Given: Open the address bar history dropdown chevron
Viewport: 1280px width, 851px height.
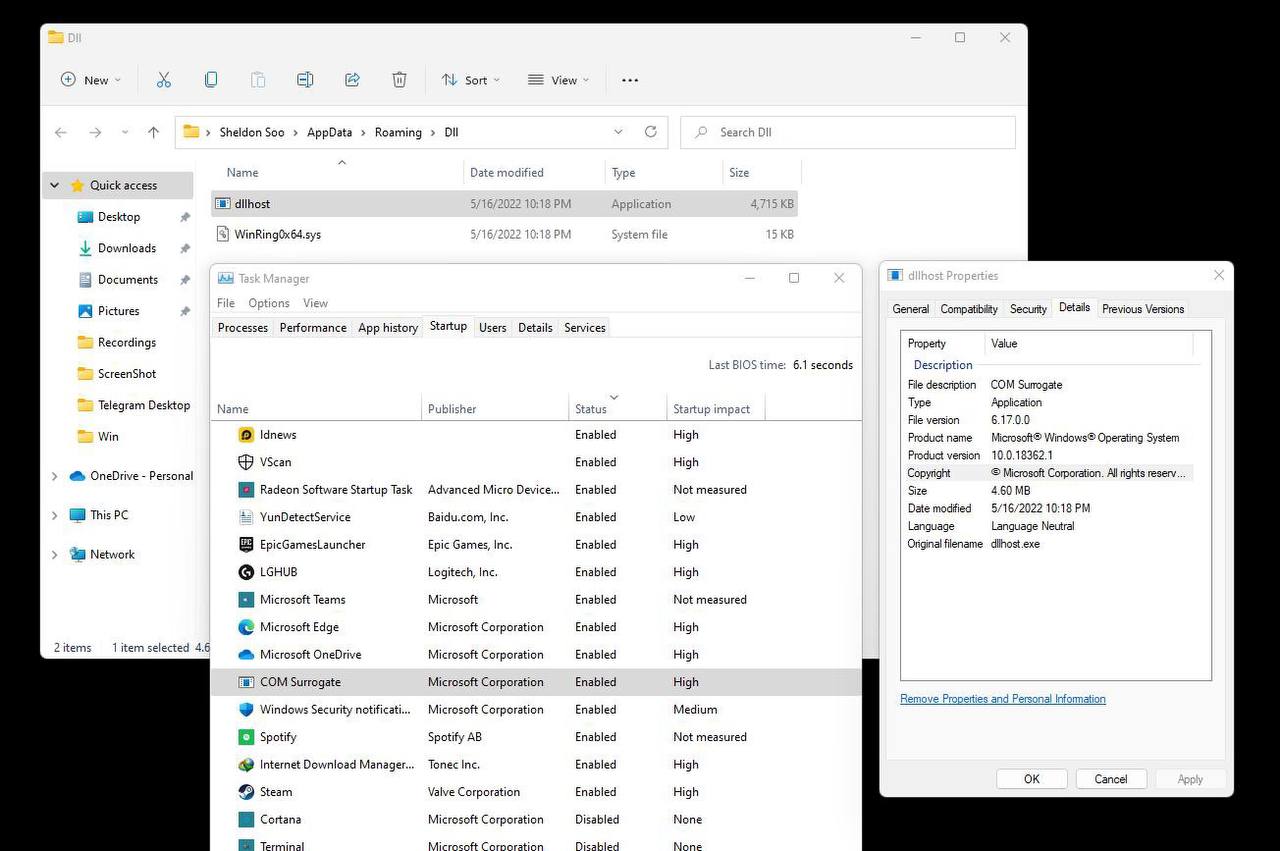Looking at the screenshot, I should tap(618, 132).
